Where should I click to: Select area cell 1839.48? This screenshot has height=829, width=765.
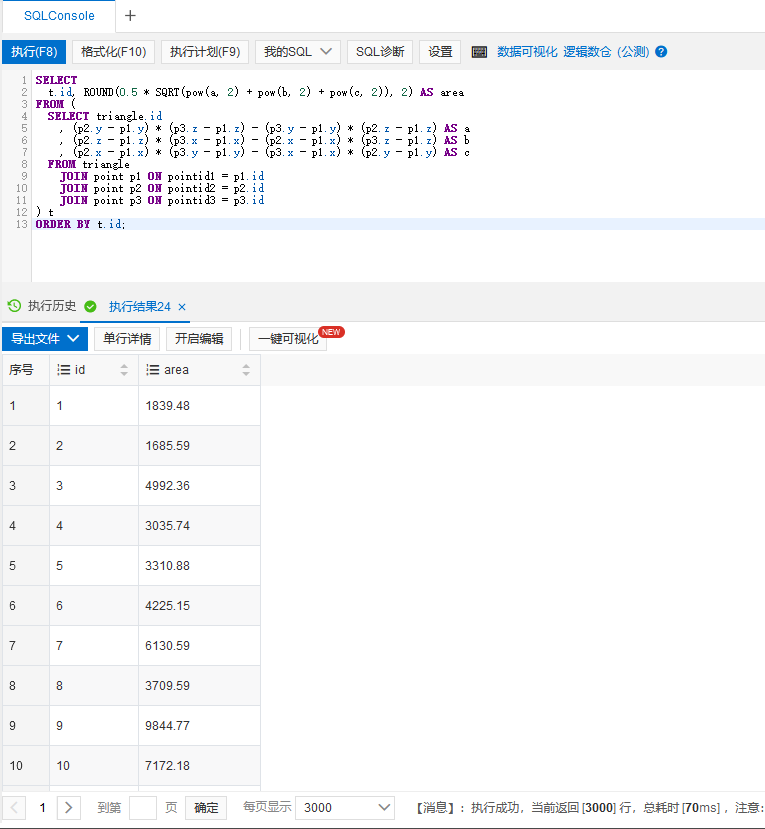pyautogui.click(x=199, y=406)
